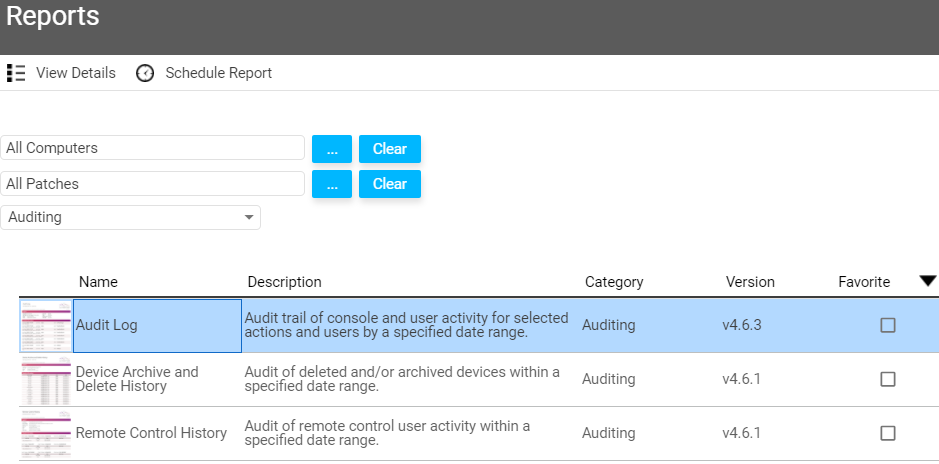This screenshot has width=939, height=464.
Task: Click Device Archive and Delete History thumbnail
Action: 46,380
